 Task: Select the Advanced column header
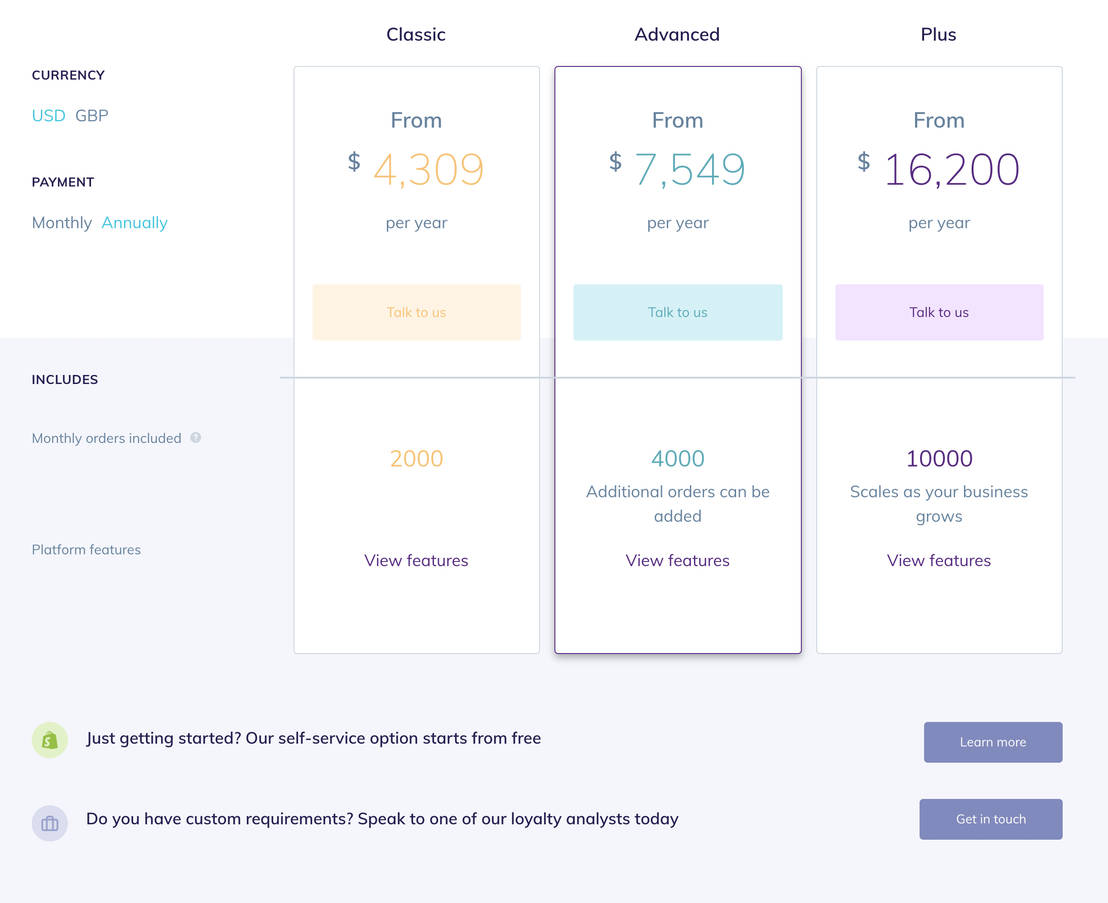pyautogui.click(x=677, y=34)
